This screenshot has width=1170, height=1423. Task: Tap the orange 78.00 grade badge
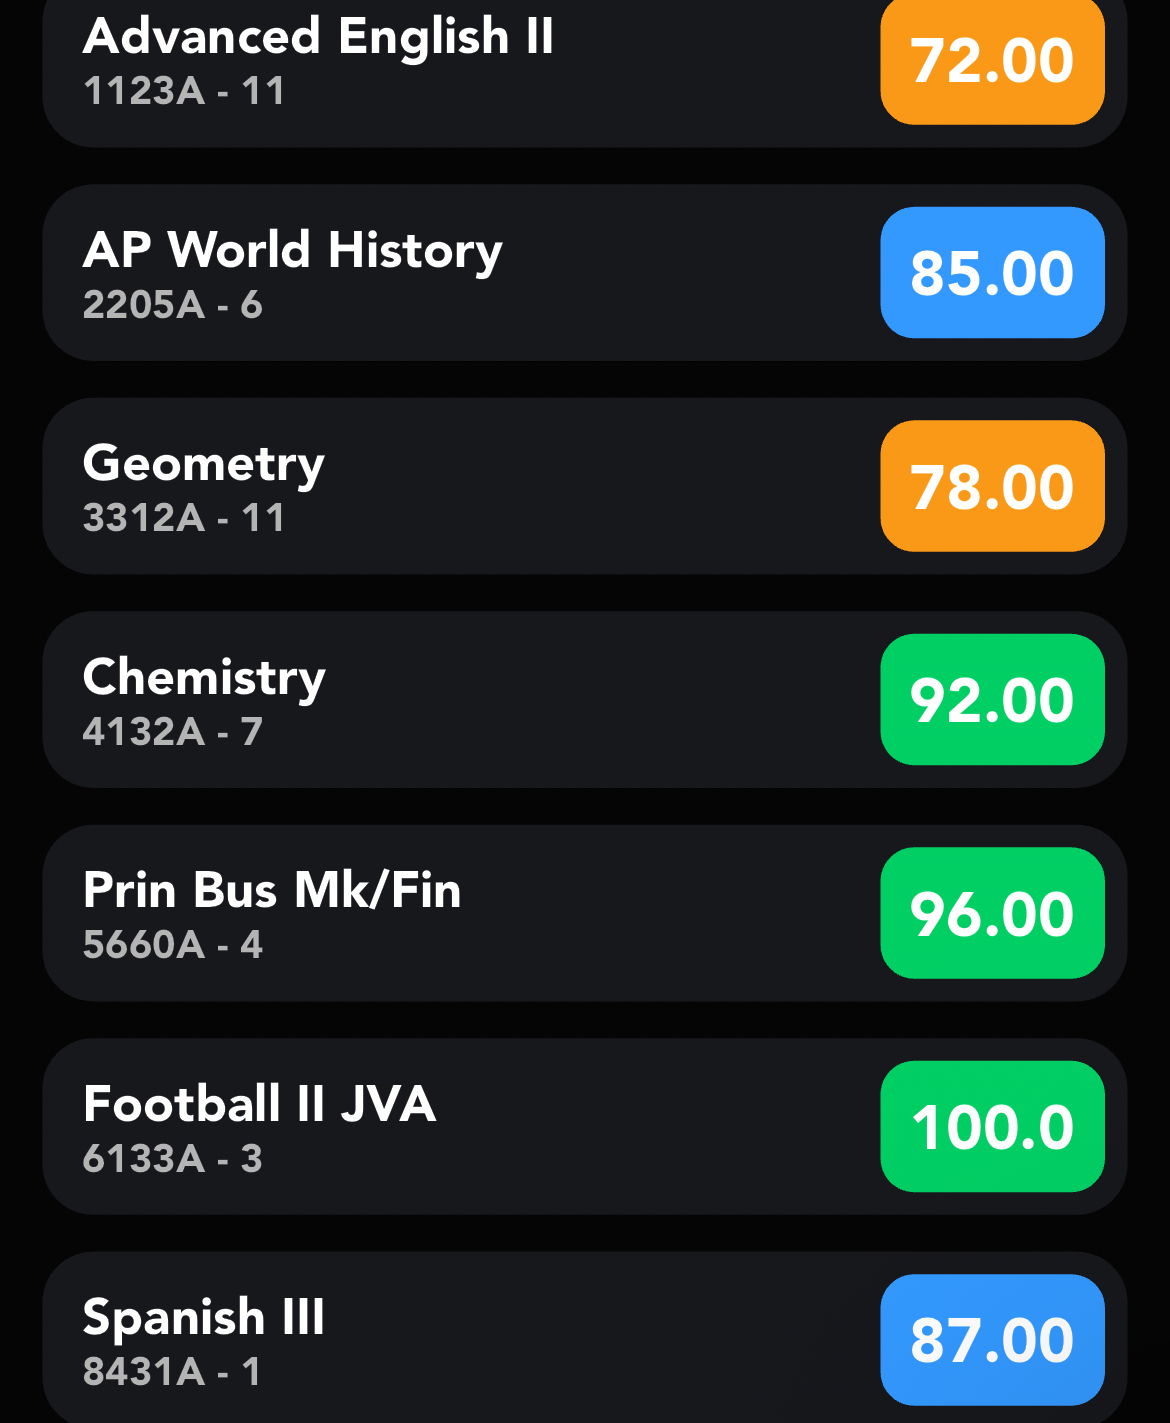(x=992, y=487)
